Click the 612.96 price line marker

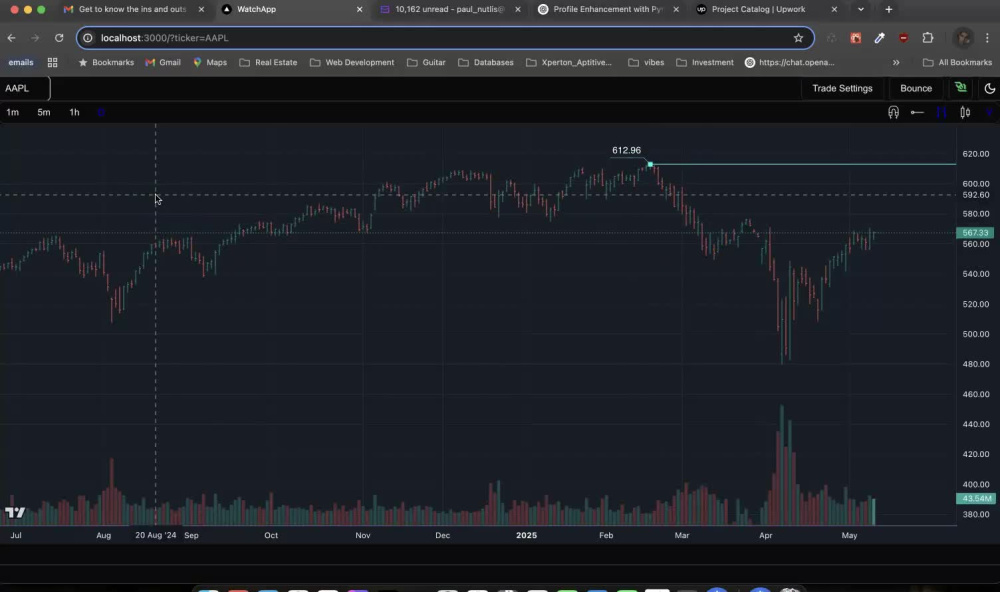(650, 165)
